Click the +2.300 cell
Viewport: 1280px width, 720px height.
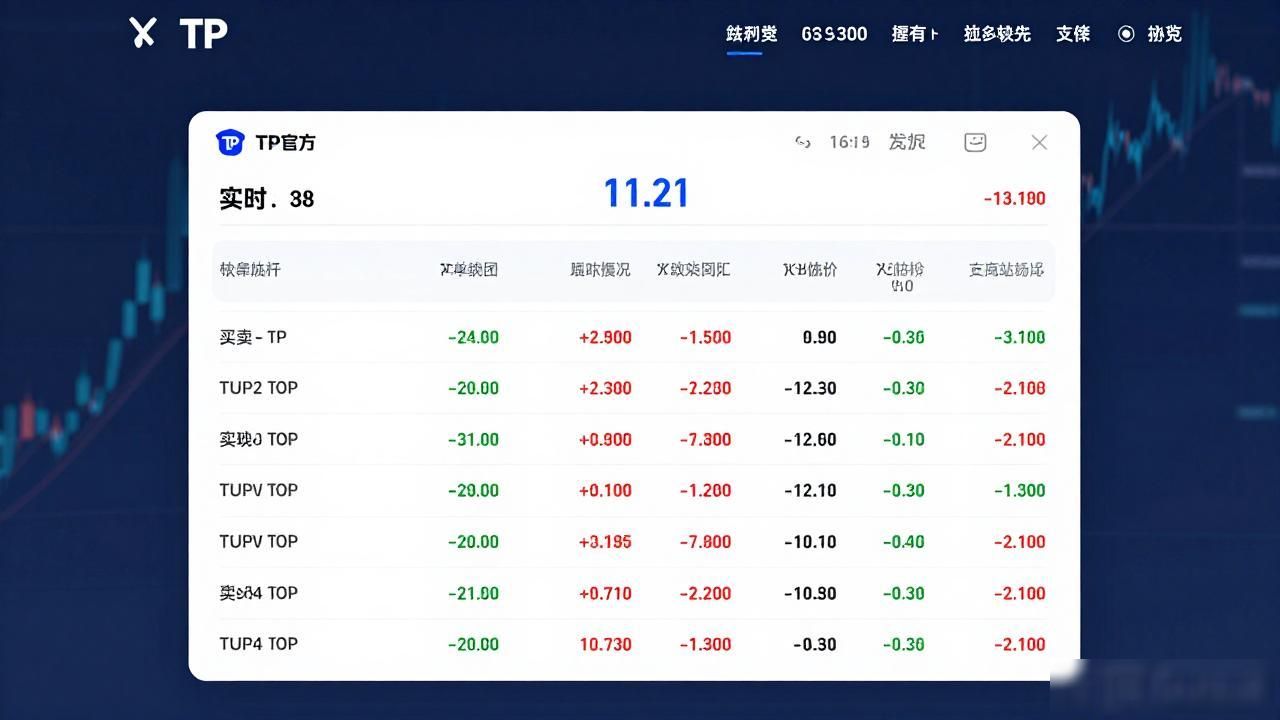(x=605, y=388)
